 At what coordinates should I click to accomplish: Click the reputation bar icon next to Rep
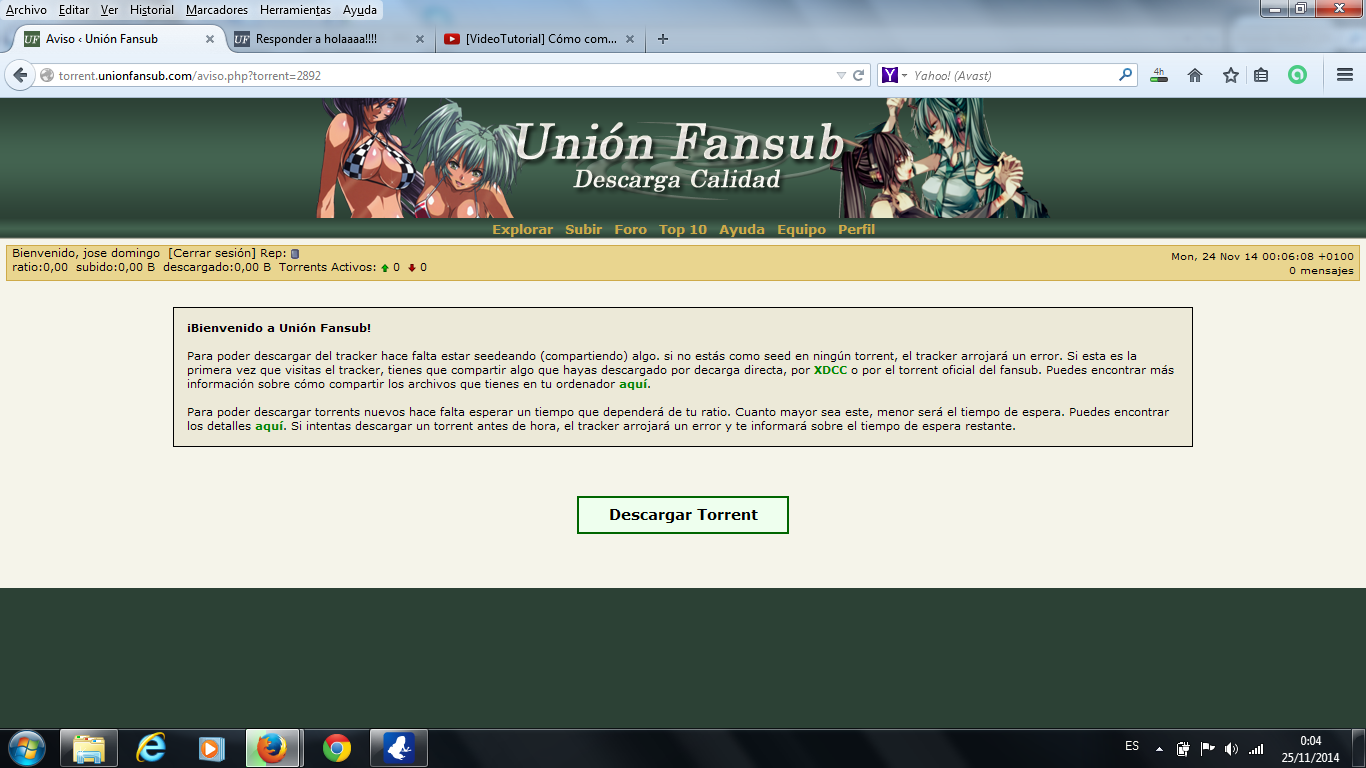(295, 254)
